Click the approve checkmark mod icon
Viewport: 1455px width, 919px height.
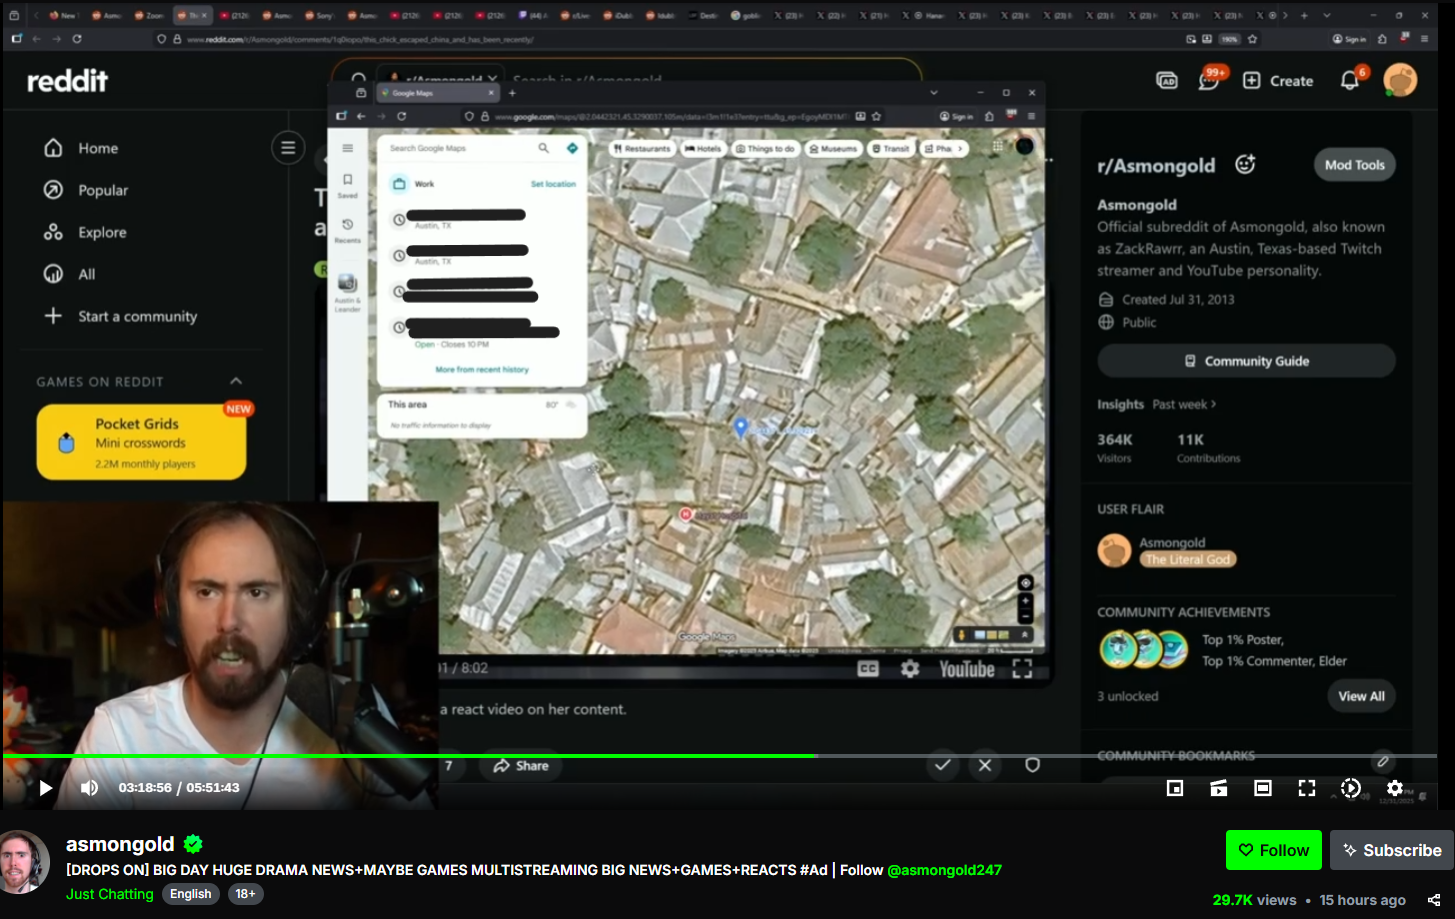coord(942,765)
